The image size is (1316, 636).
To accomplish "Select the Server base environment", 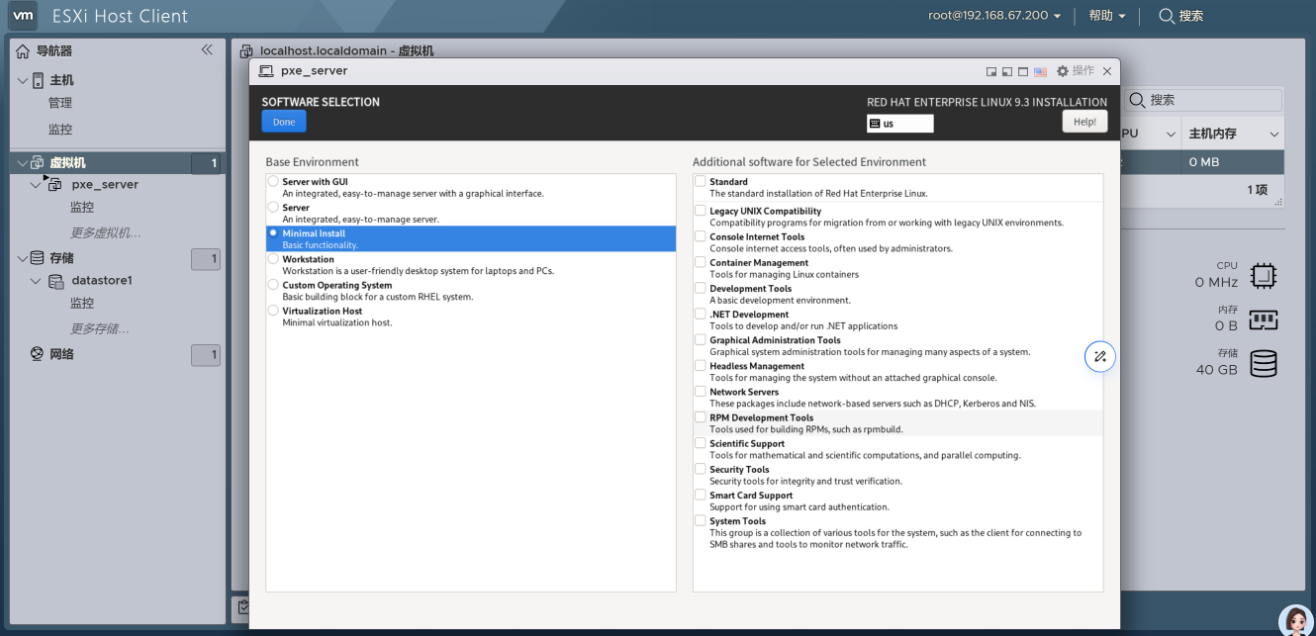I will (x=273, y=207).
